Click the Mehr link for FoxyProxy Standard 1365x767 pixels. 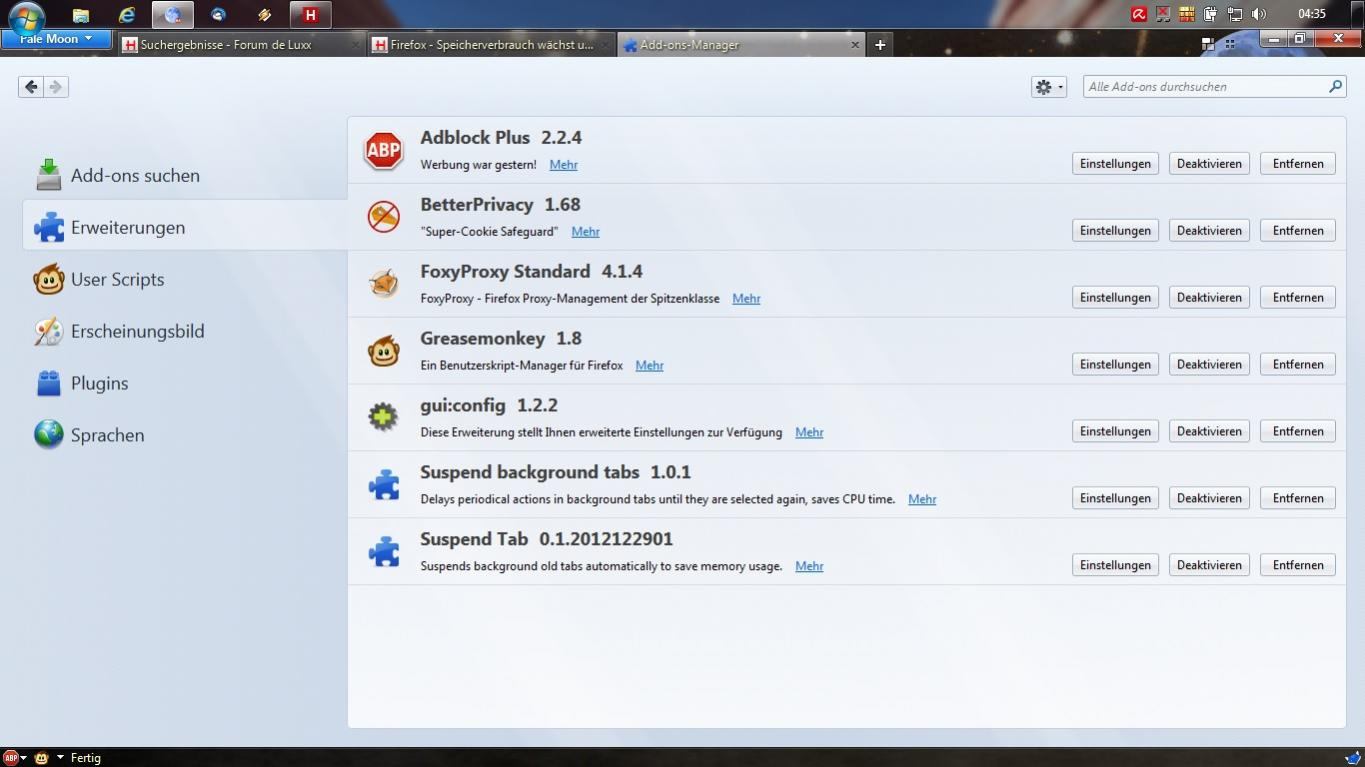(x=746, y=299)
